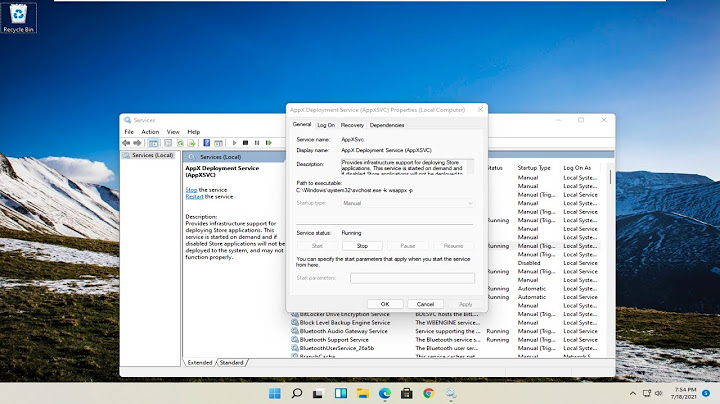Click in the Start parameters field

click(x=412, y=278)
